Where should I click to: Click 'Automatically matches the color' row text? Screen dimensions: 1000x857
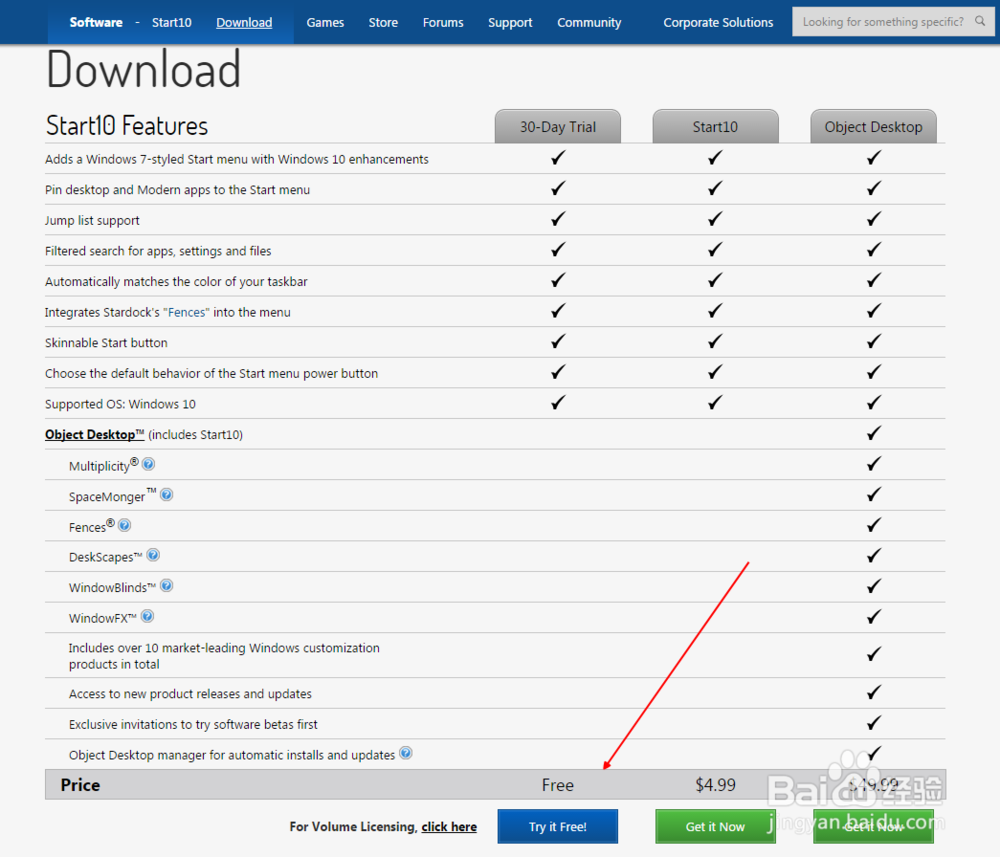176,282
